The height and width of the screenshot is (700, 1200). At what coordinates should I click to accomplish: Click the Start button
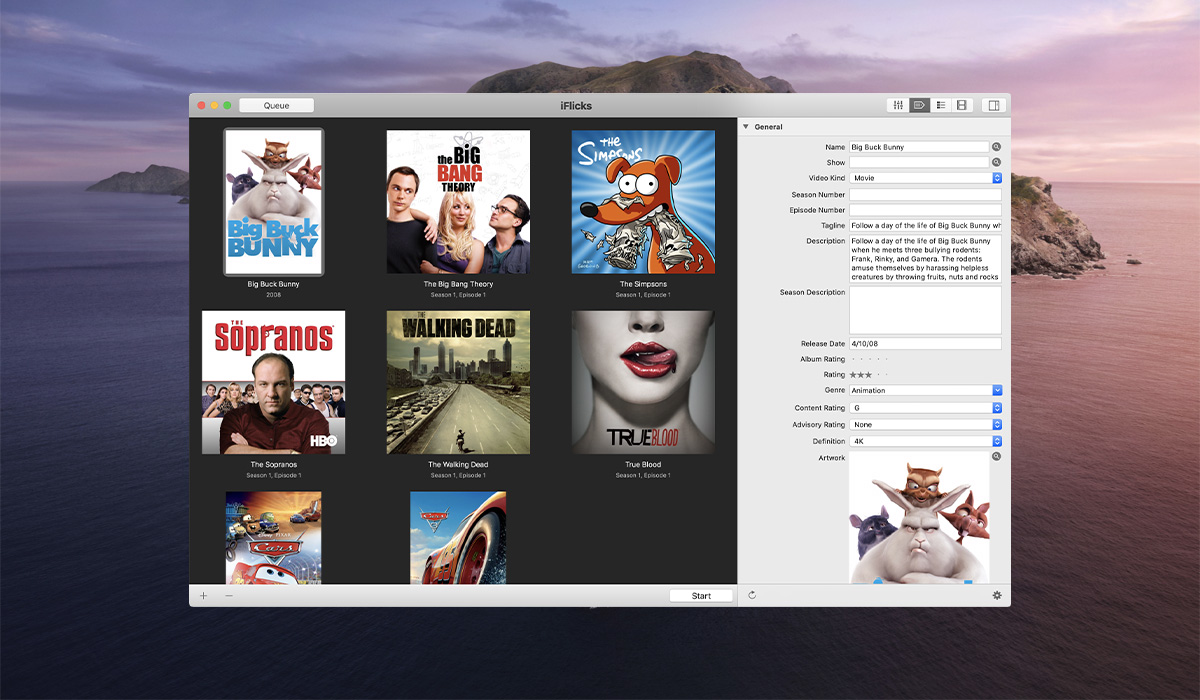[x=701, y=596]
